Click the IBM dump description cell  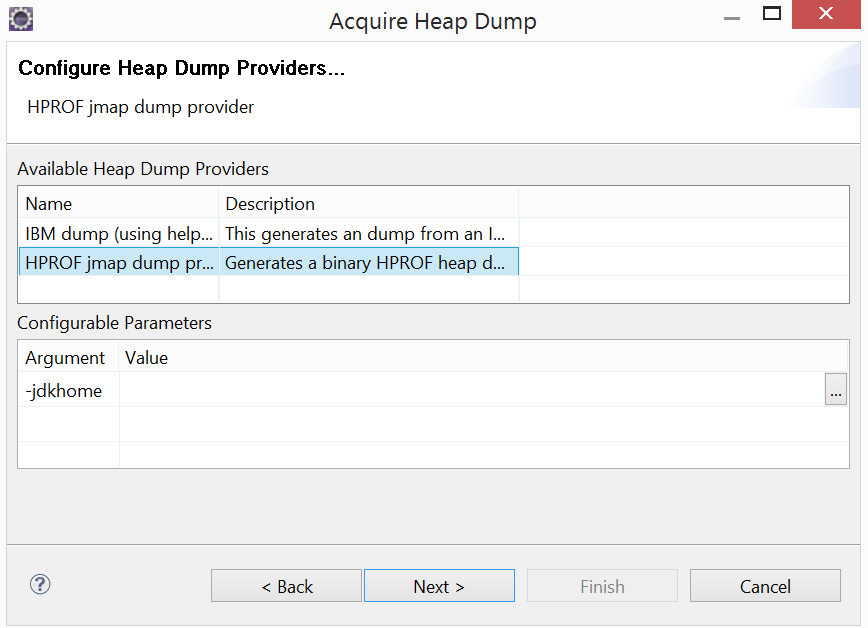pos(369,233)
